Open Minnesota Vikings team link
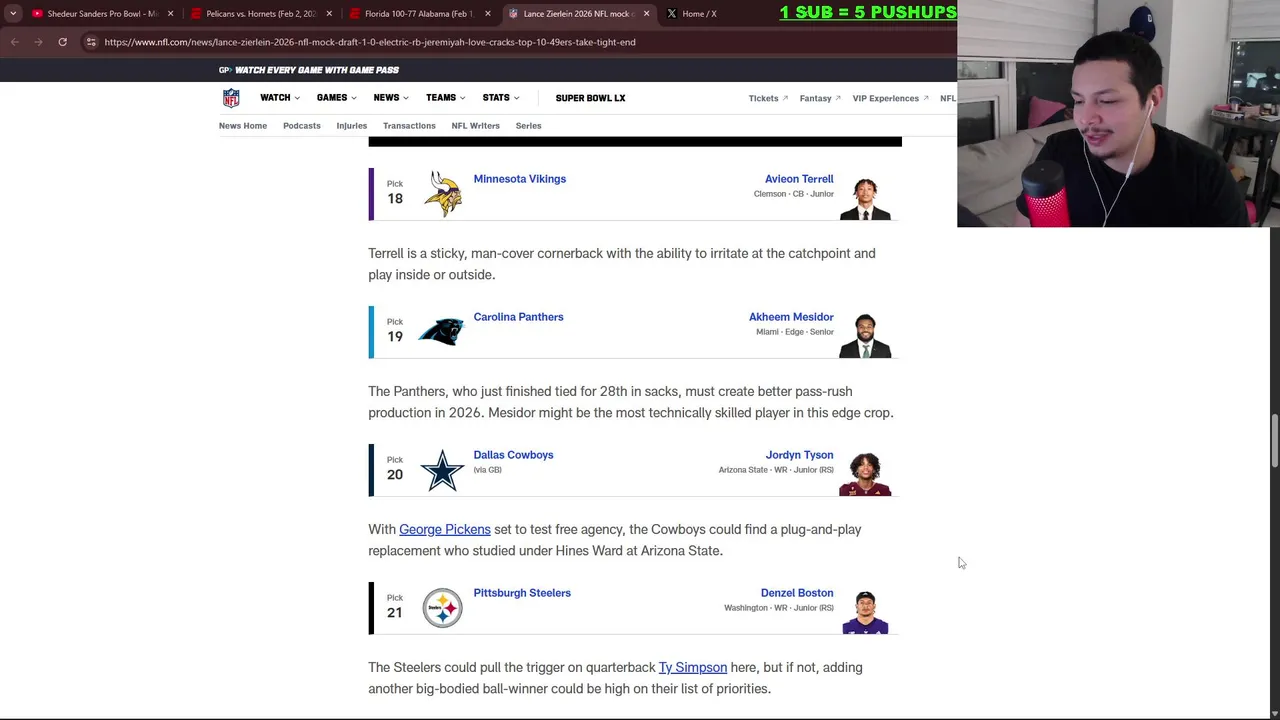The image size is (1280, 720). (x=520, y=179)
